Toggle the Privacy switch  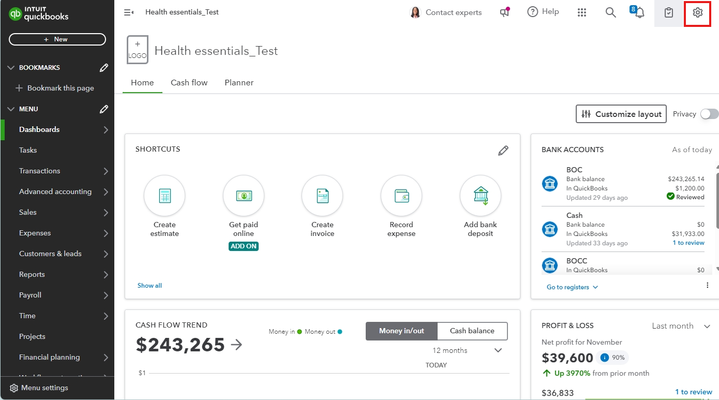[709, 114]
